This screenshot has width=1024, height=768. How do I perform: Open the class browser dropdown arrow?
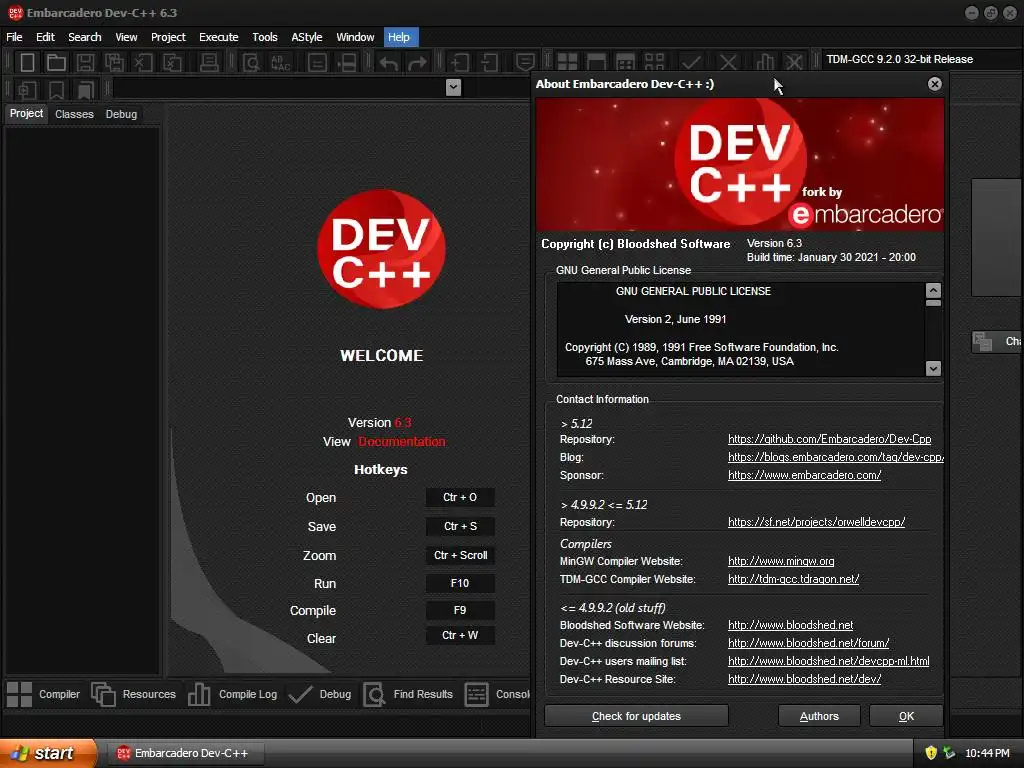pos(453,88)
